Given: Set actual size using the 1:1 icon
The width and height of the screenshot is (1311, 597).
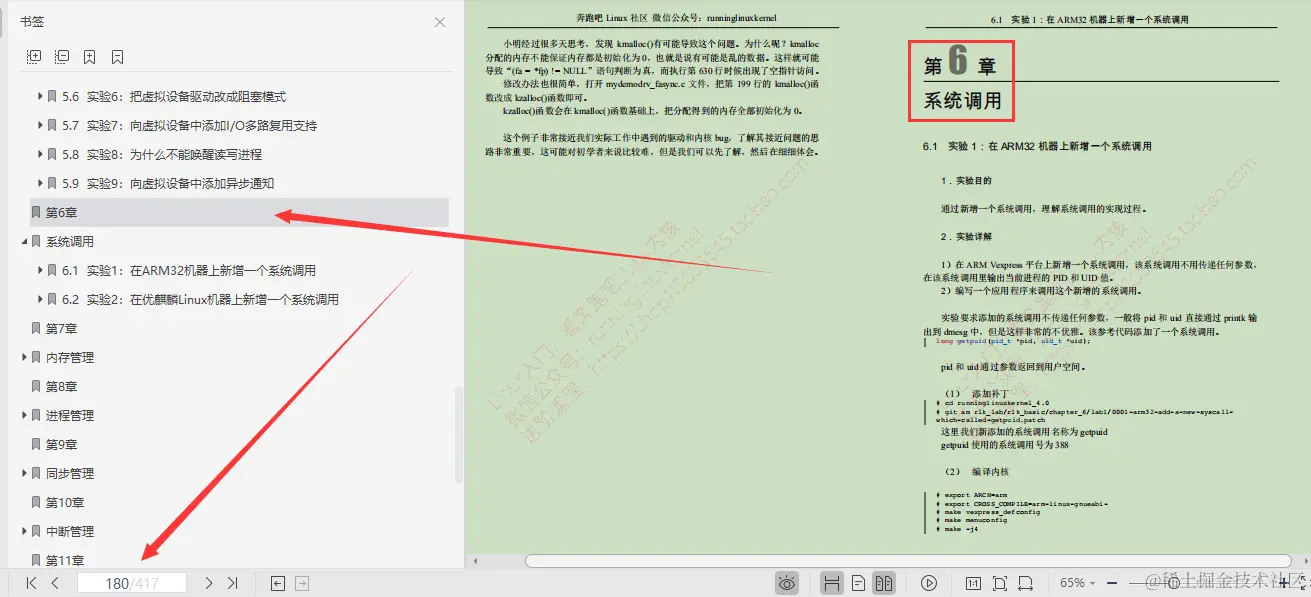Looking at the screenshot, I should tap(972, 582).
